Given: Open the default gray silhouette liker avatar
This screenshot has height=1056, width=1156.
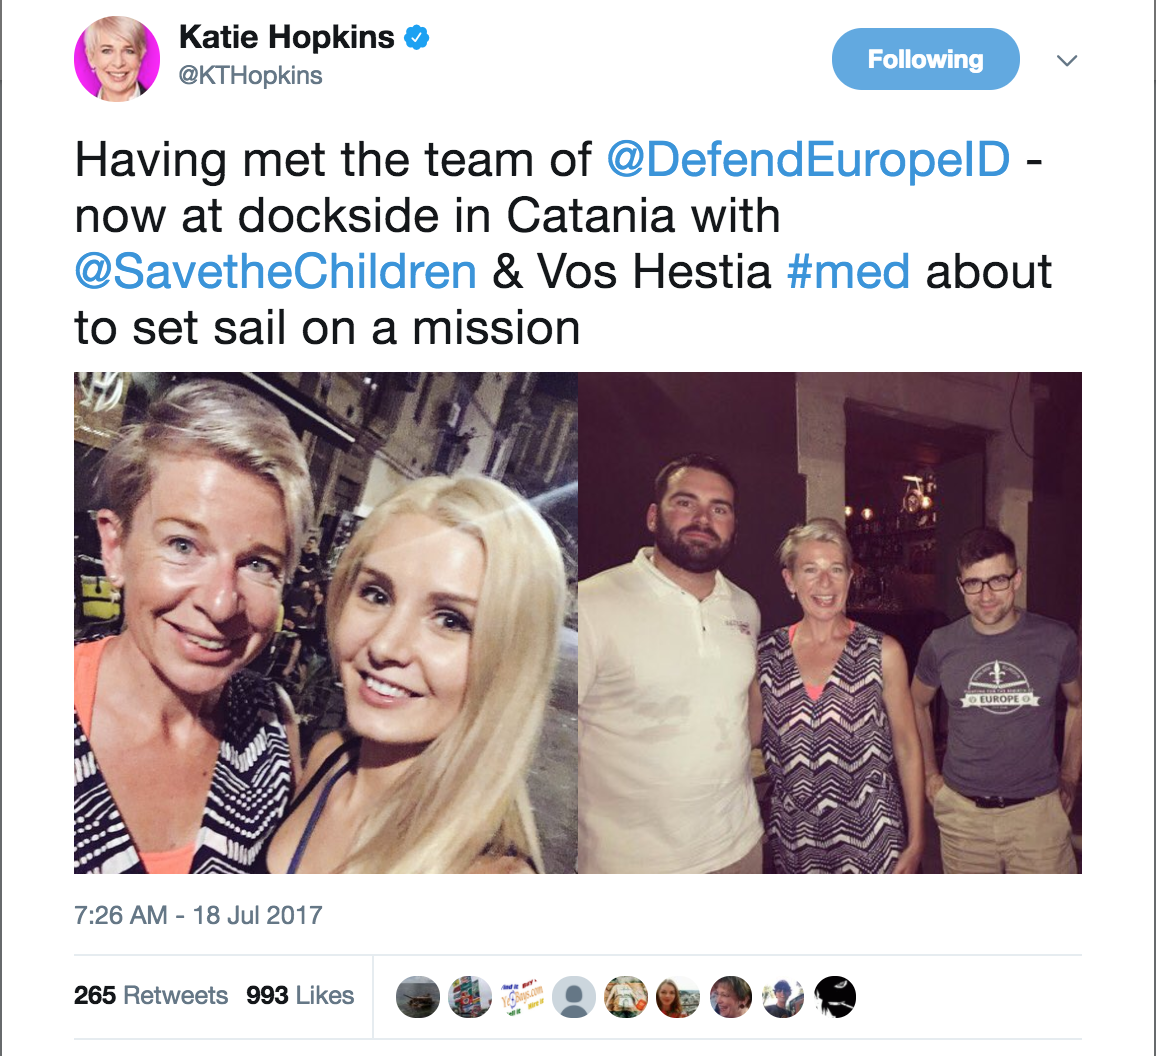Looking at the screenshot, I should [574, 997].
